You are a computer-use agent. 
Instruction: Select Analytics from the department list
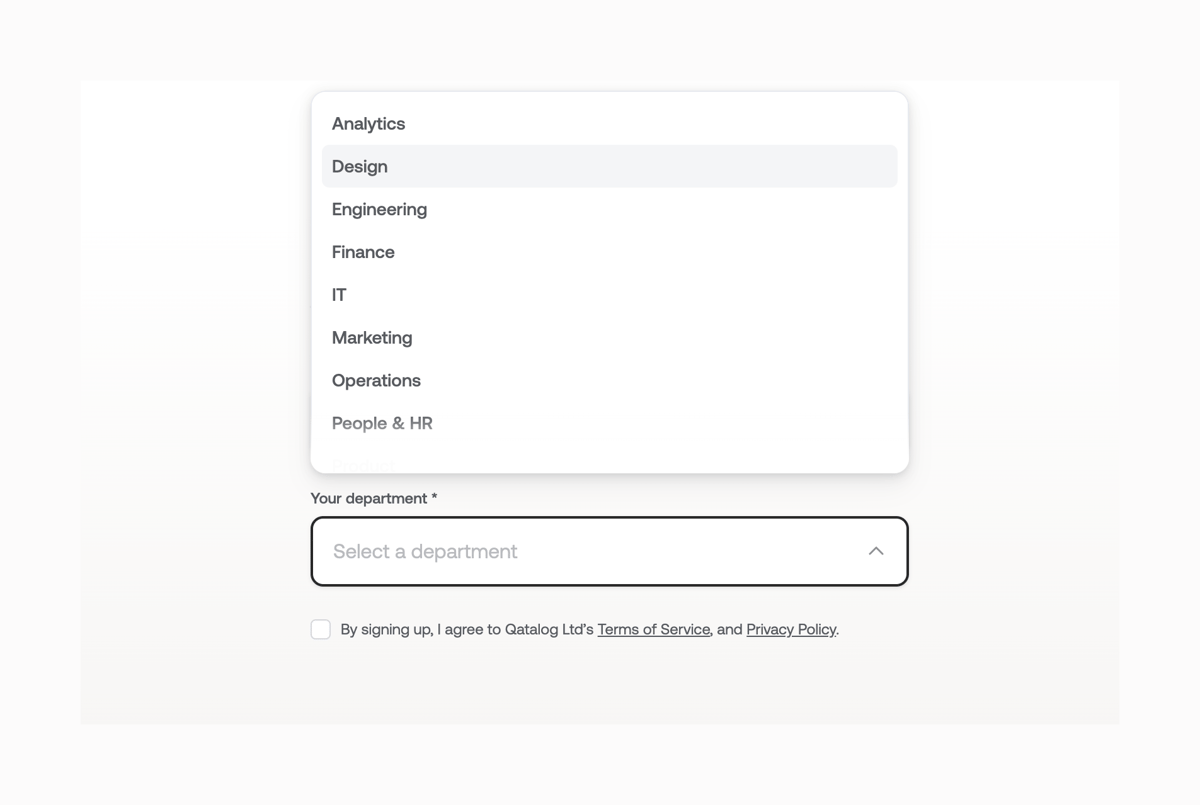[x=368, y=123]
